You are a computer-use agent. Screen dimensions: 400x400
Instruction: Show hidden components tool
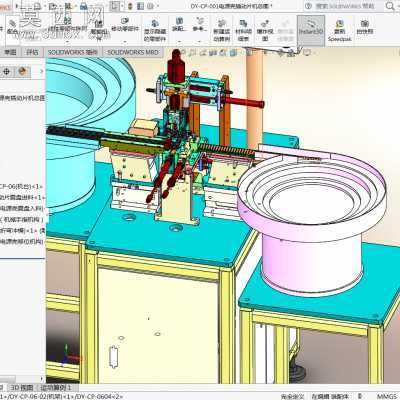click(155, 30)
